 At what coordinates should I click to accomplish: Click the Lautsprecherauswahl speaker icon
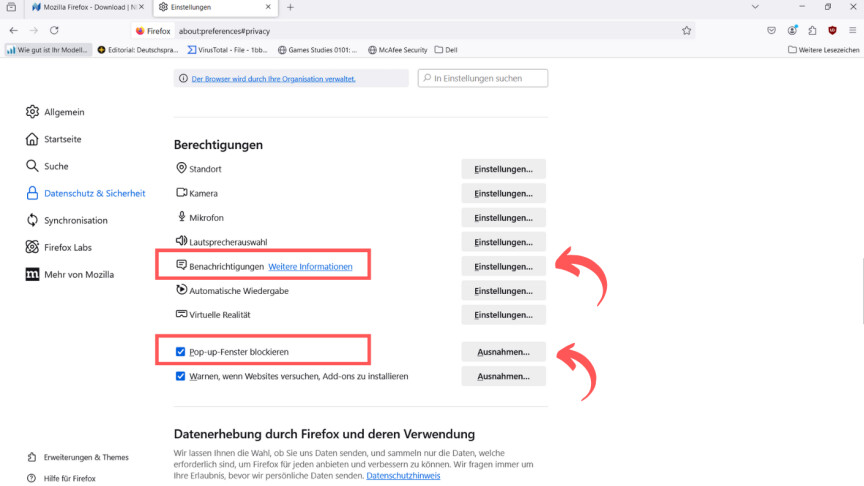point(181,240)
